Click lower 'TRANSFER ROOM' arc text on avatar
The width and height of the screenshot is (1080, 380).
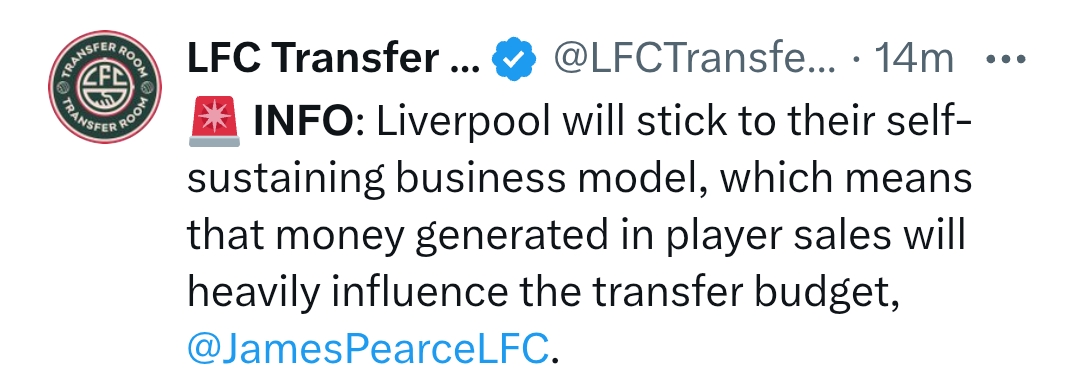(105, 123)
